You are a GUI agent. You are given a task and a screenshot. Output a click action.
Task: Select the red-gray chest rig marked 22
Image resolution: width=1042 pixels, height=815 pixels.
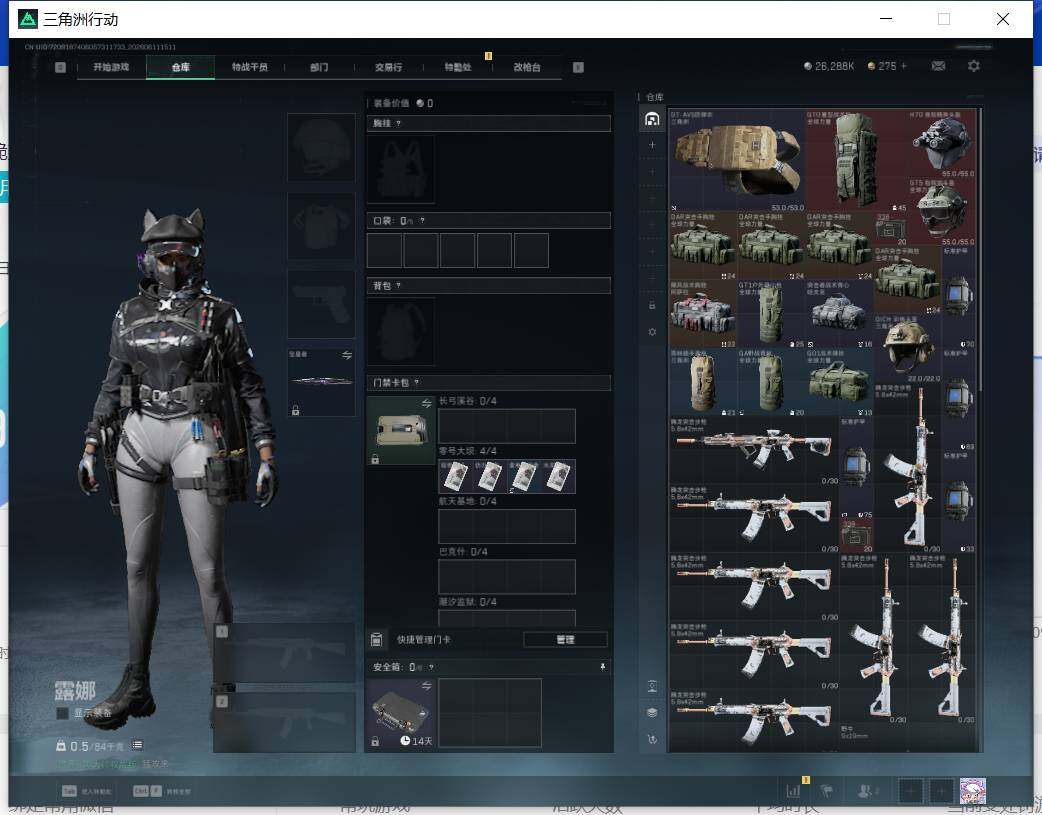tap(703, 314)
